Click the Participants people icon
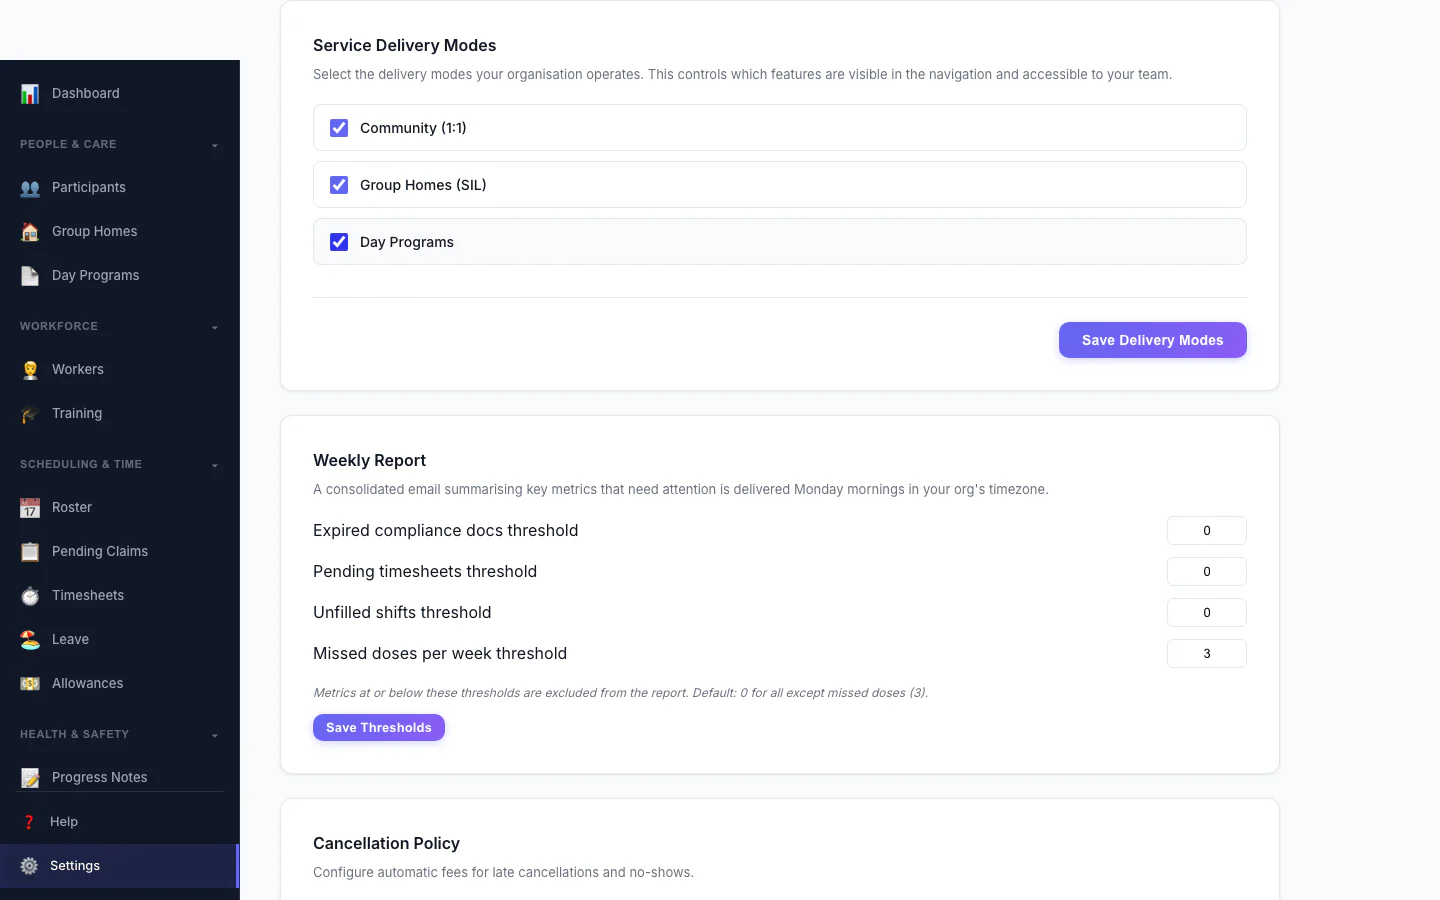Image resolution: width=1440 pixels, height=900 pixels. click(x=30, y=187)
